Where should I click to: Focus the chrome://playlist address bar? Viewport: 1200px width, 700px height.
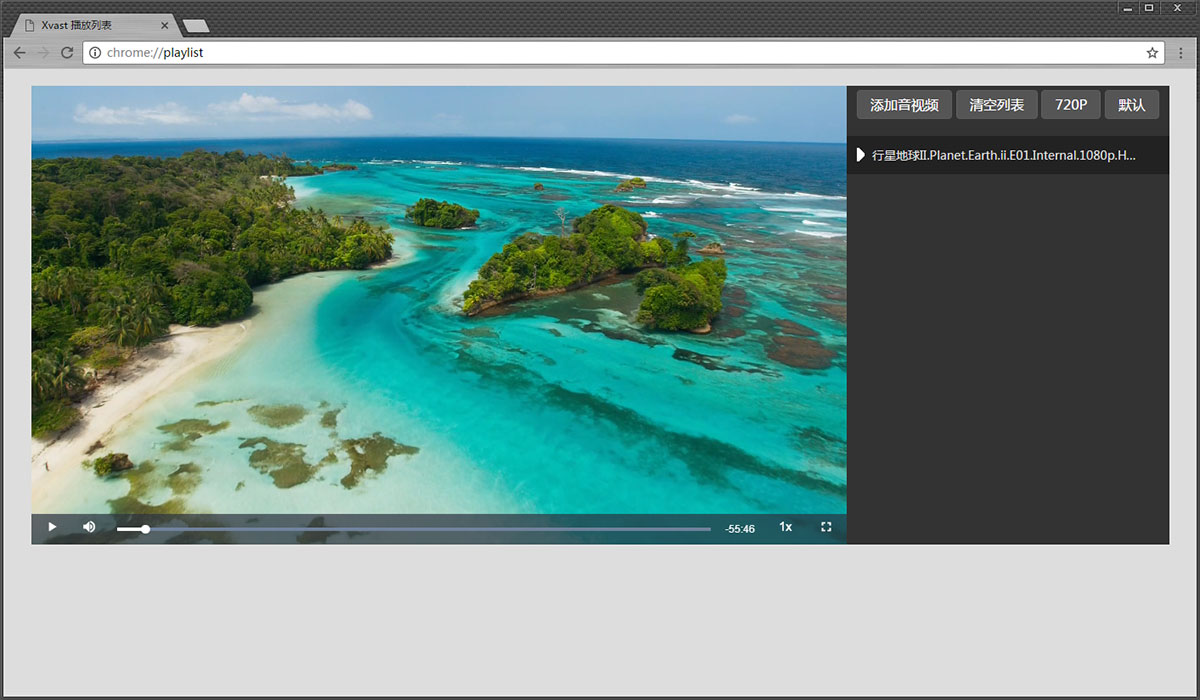pyautogui.click(x=623, y=52)
